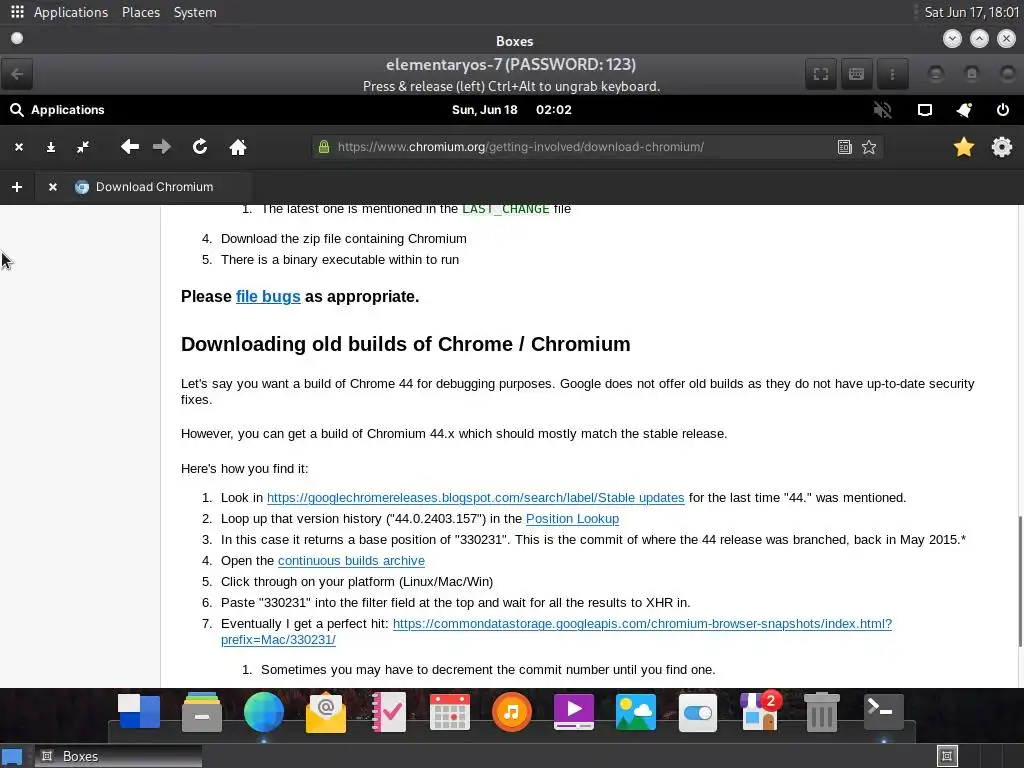Open host System menu
1024x768 pixels.
195,12
